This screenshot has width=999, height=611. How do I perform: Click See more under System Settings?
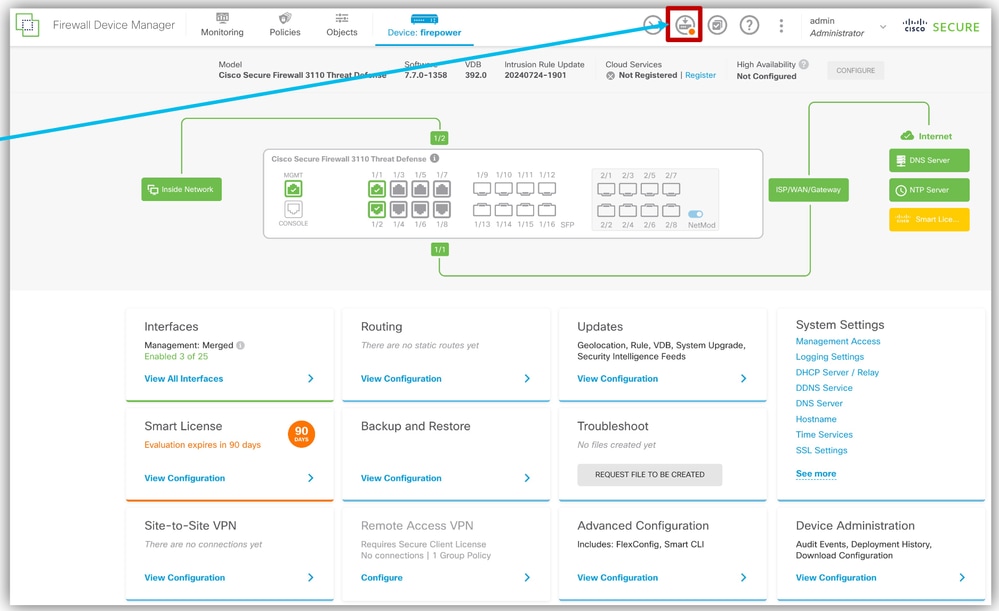[816, 473]
